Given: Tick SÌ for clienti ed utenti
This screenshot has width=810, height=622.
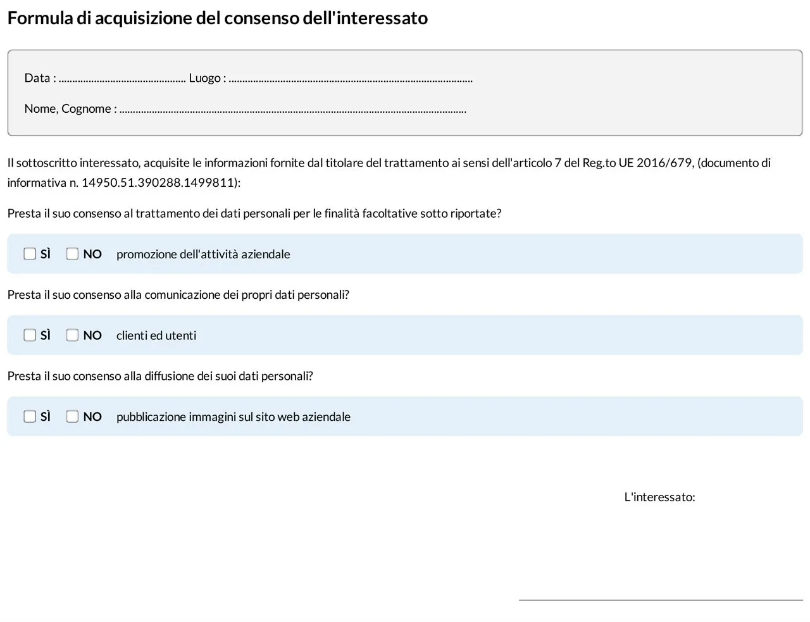Looking at the screenshot, I should [29, 335].
